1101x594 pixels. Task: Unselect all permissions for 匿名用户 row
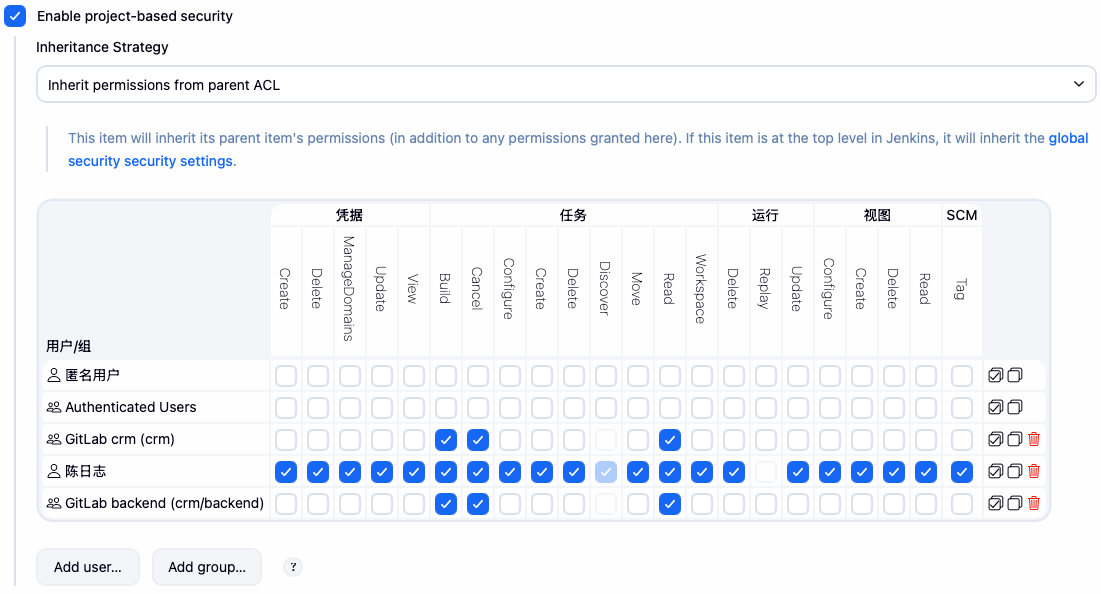(x=1015, y=376)
